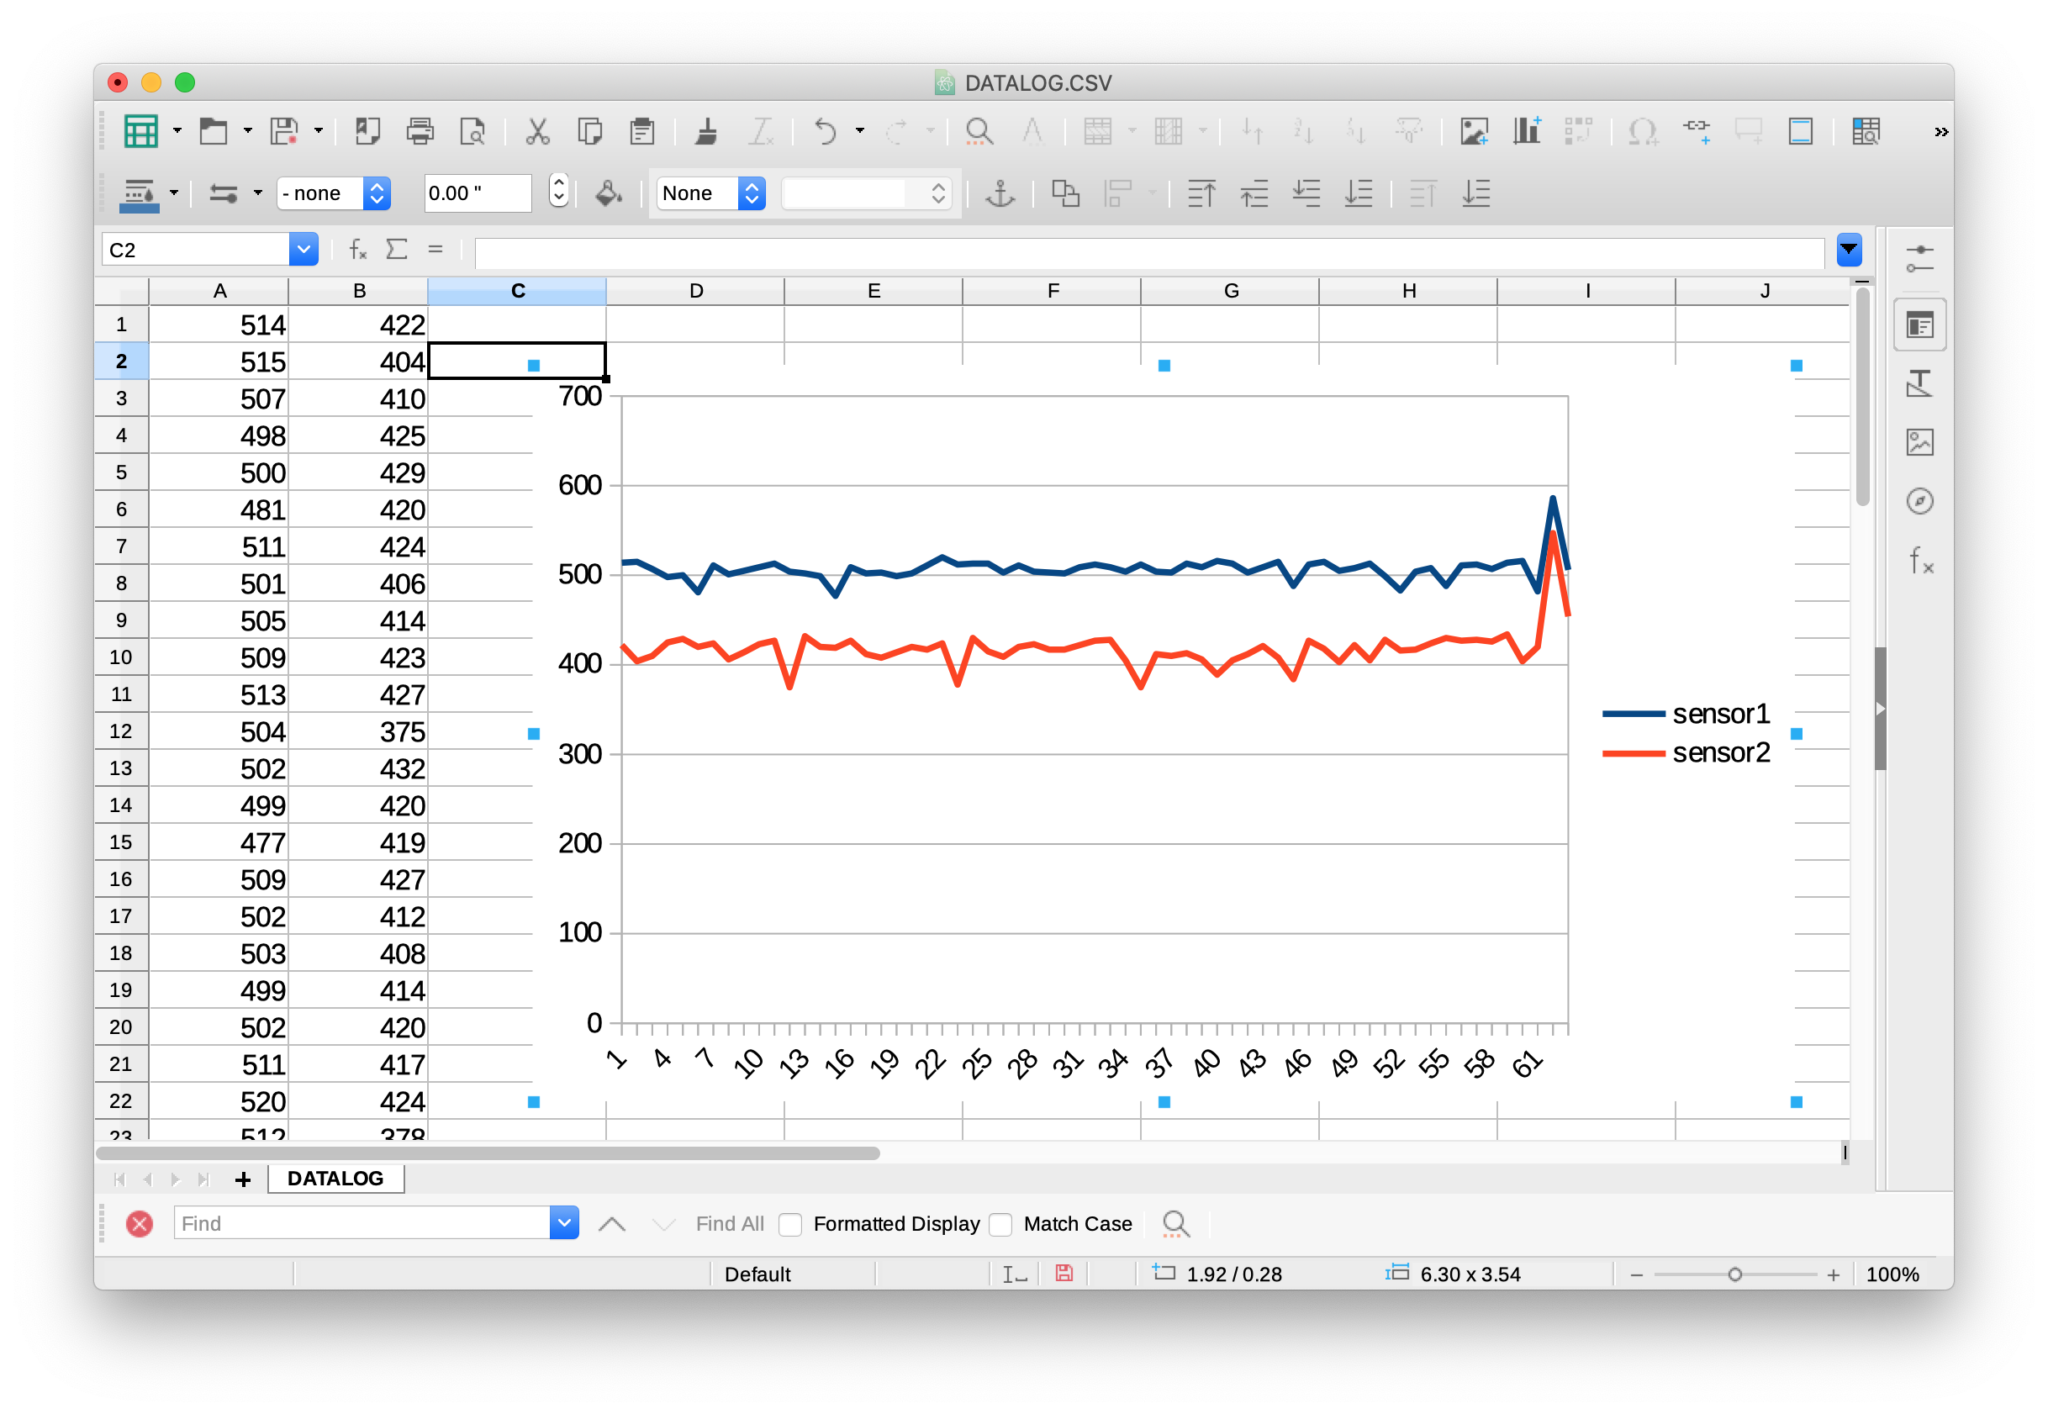Click the Cut scissors icon
This screenshot has width=2048, height=1414.
[x=537, y=131]
